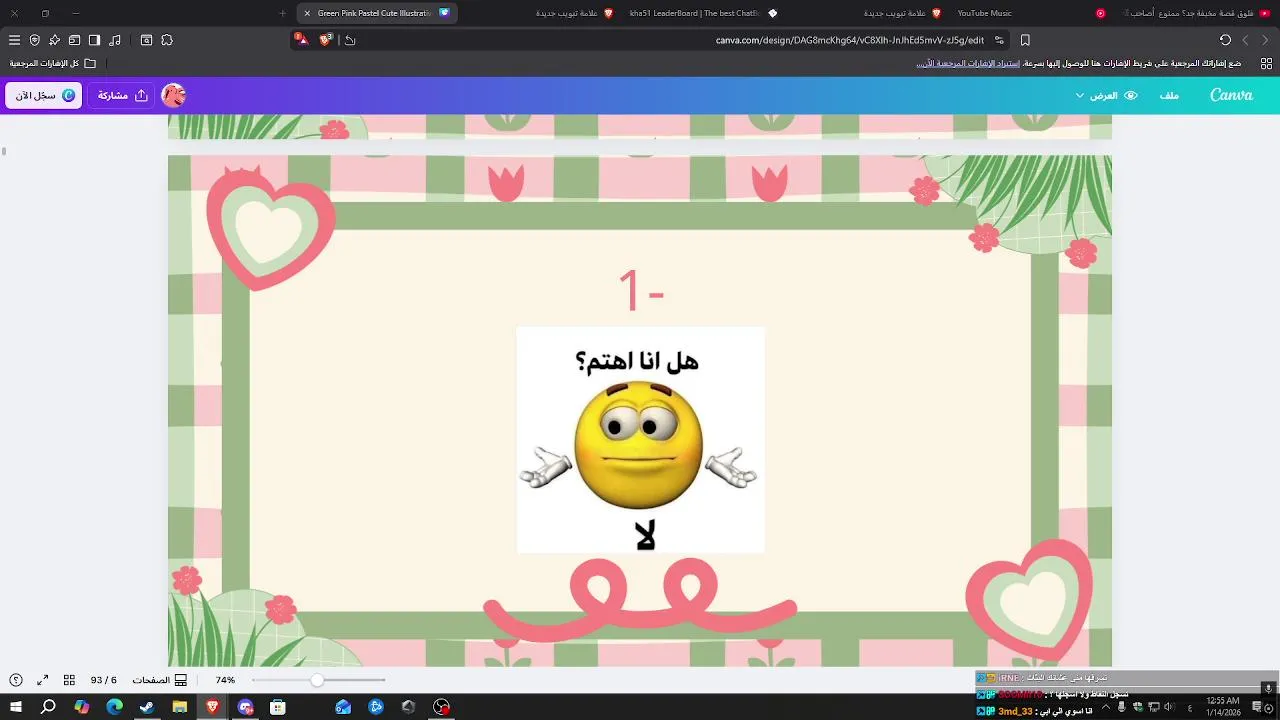Switch to the new tab beside YouTube Music
The width and height of the screenshot is (1280, 720).
[x=866, y=13]
